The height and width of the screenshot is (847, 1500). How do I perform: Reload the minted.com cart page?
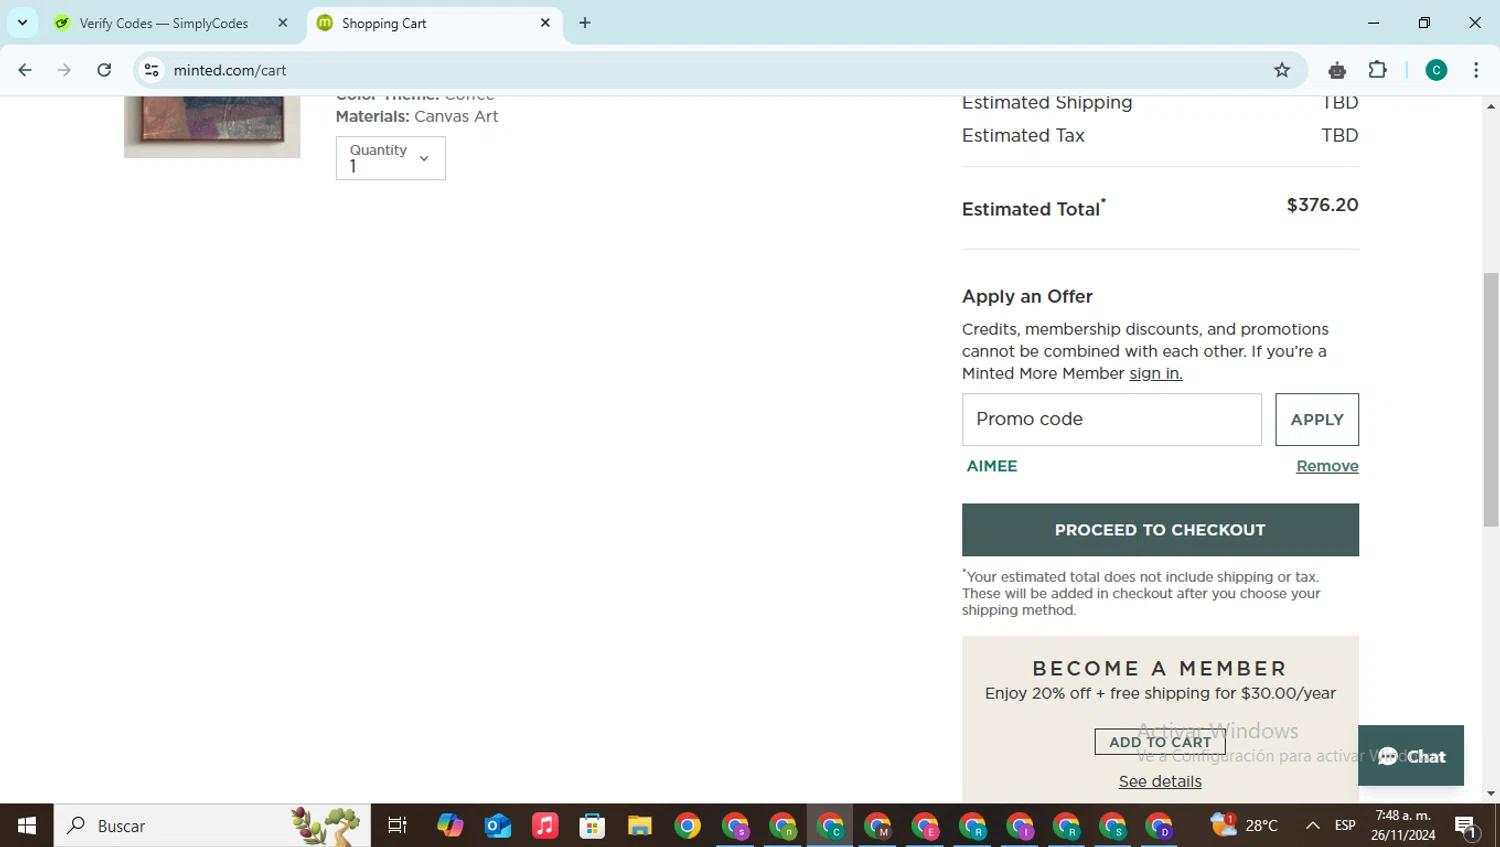point(104,70)
